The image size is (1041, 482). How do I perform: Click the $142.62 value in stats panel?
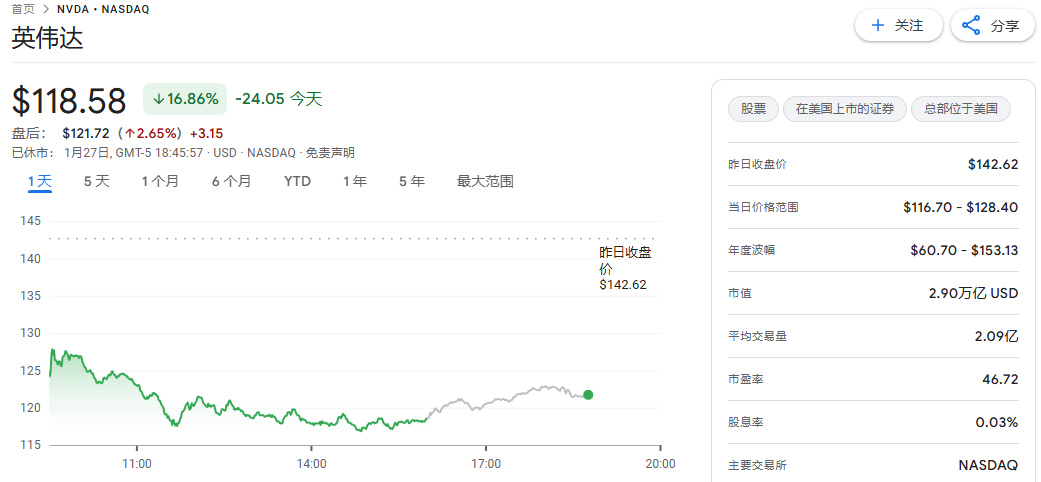(x=993, y=164)
